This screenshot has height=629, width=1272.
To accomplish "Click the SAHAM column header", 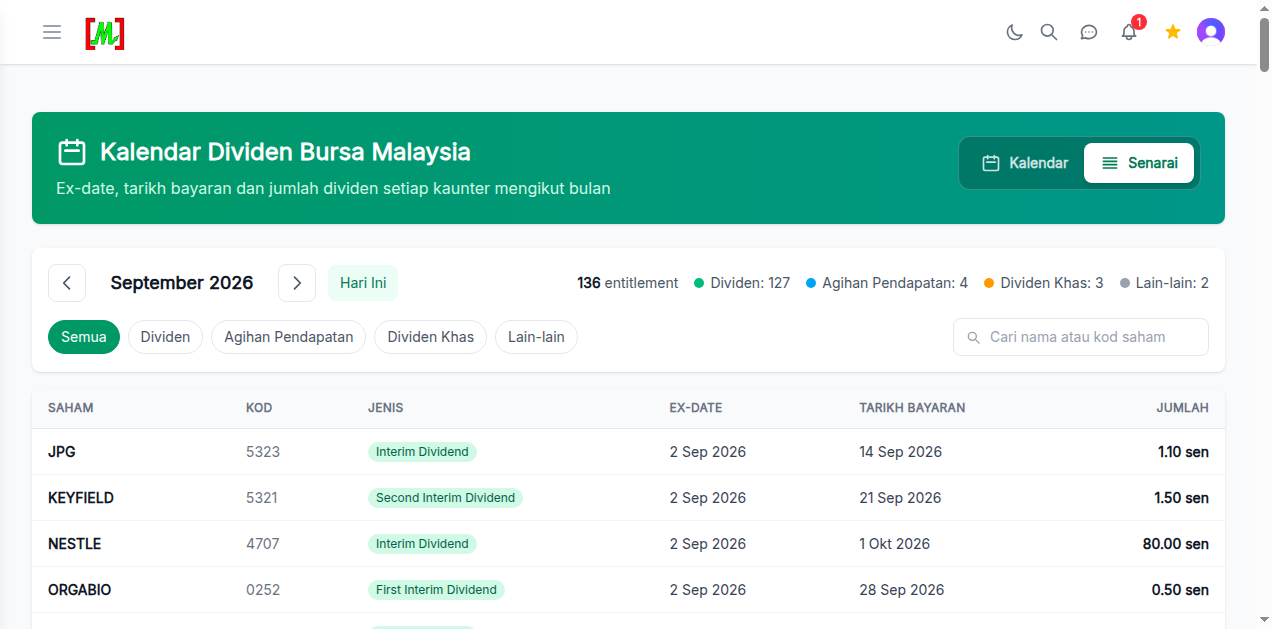I will [71, 408].
